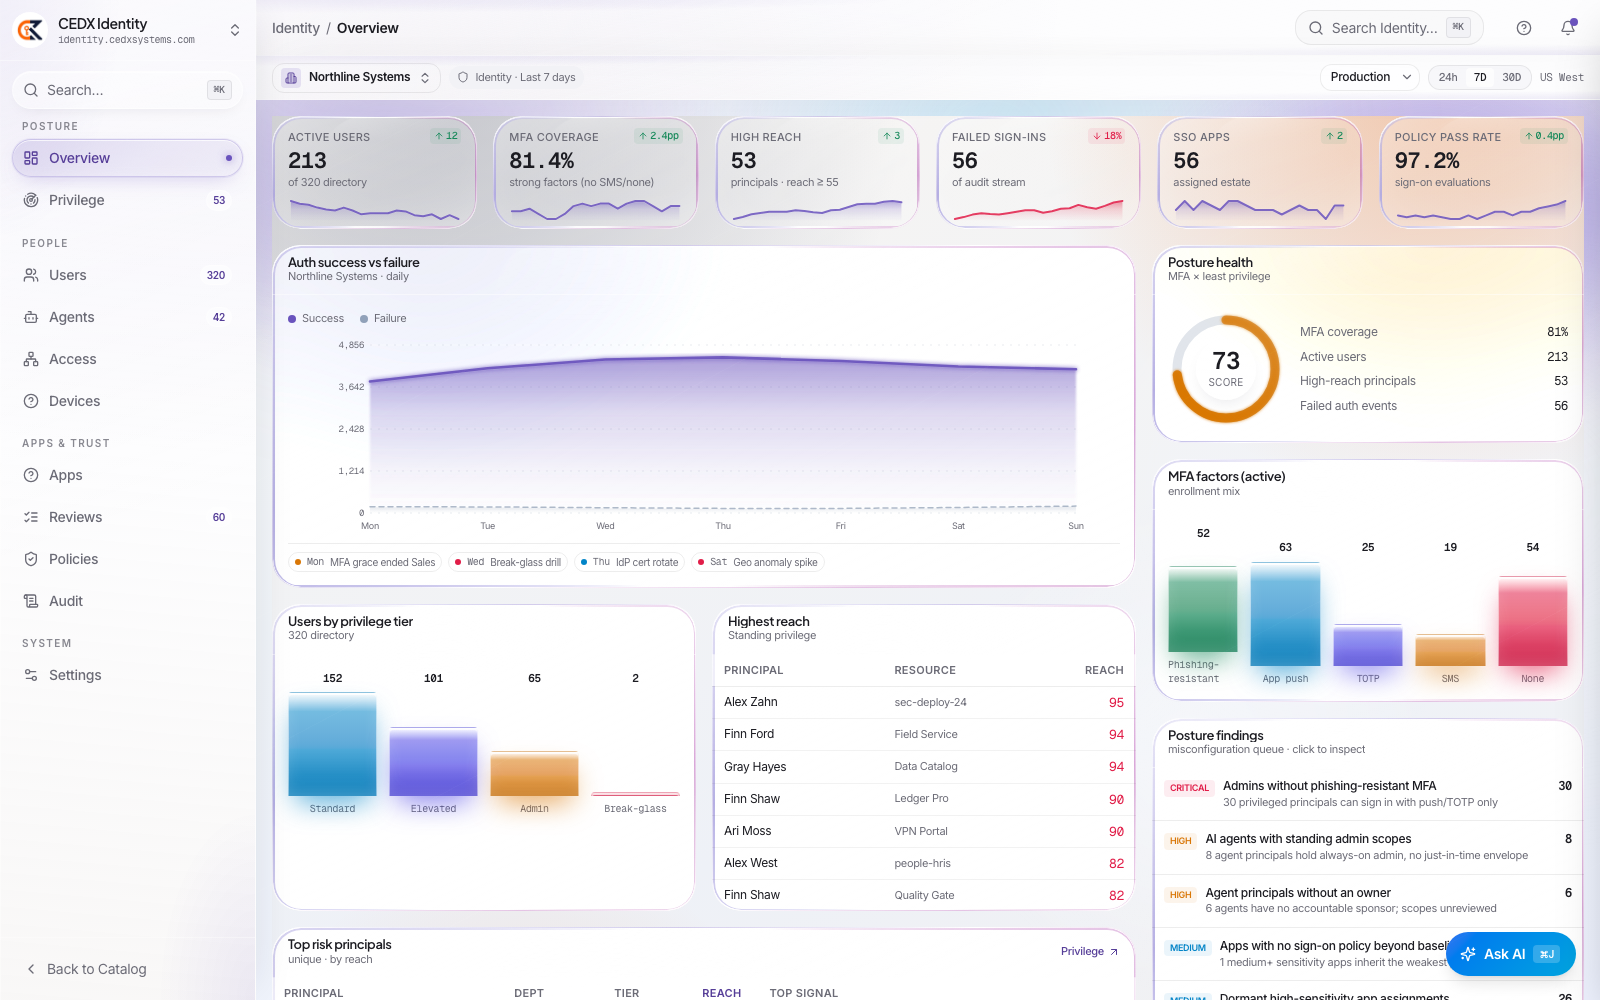
Task: Click the Reviews checklist icon
Action: (x=31, y=517)
